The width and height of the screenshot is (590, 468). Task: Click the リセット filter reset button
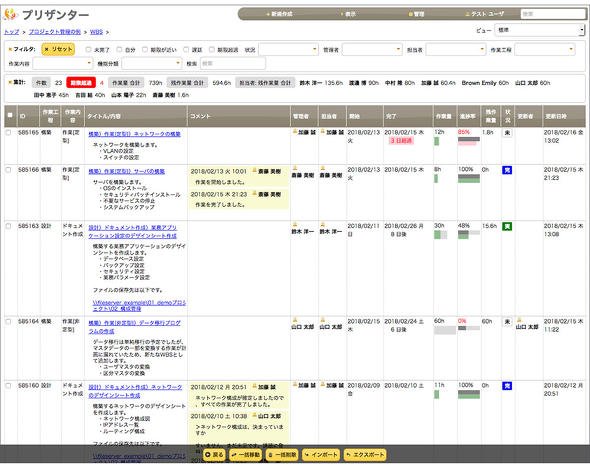coord(58,49)
